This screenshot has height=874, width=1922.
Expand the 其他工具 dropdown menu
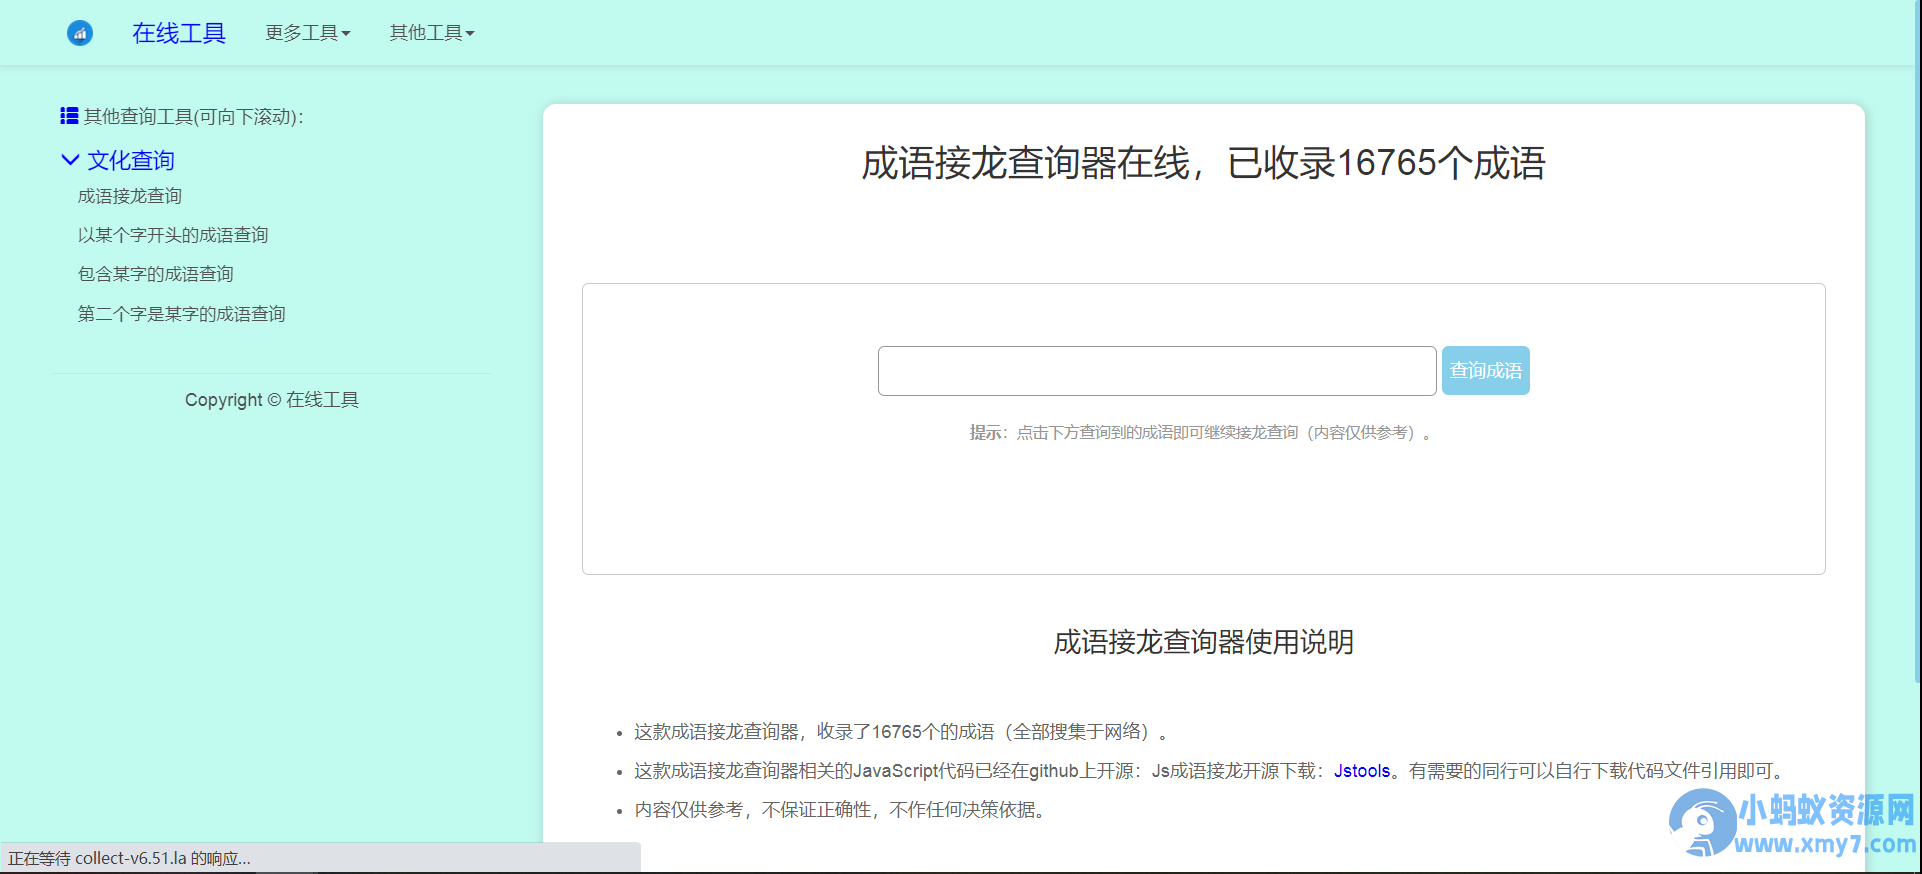pos(432,33)
